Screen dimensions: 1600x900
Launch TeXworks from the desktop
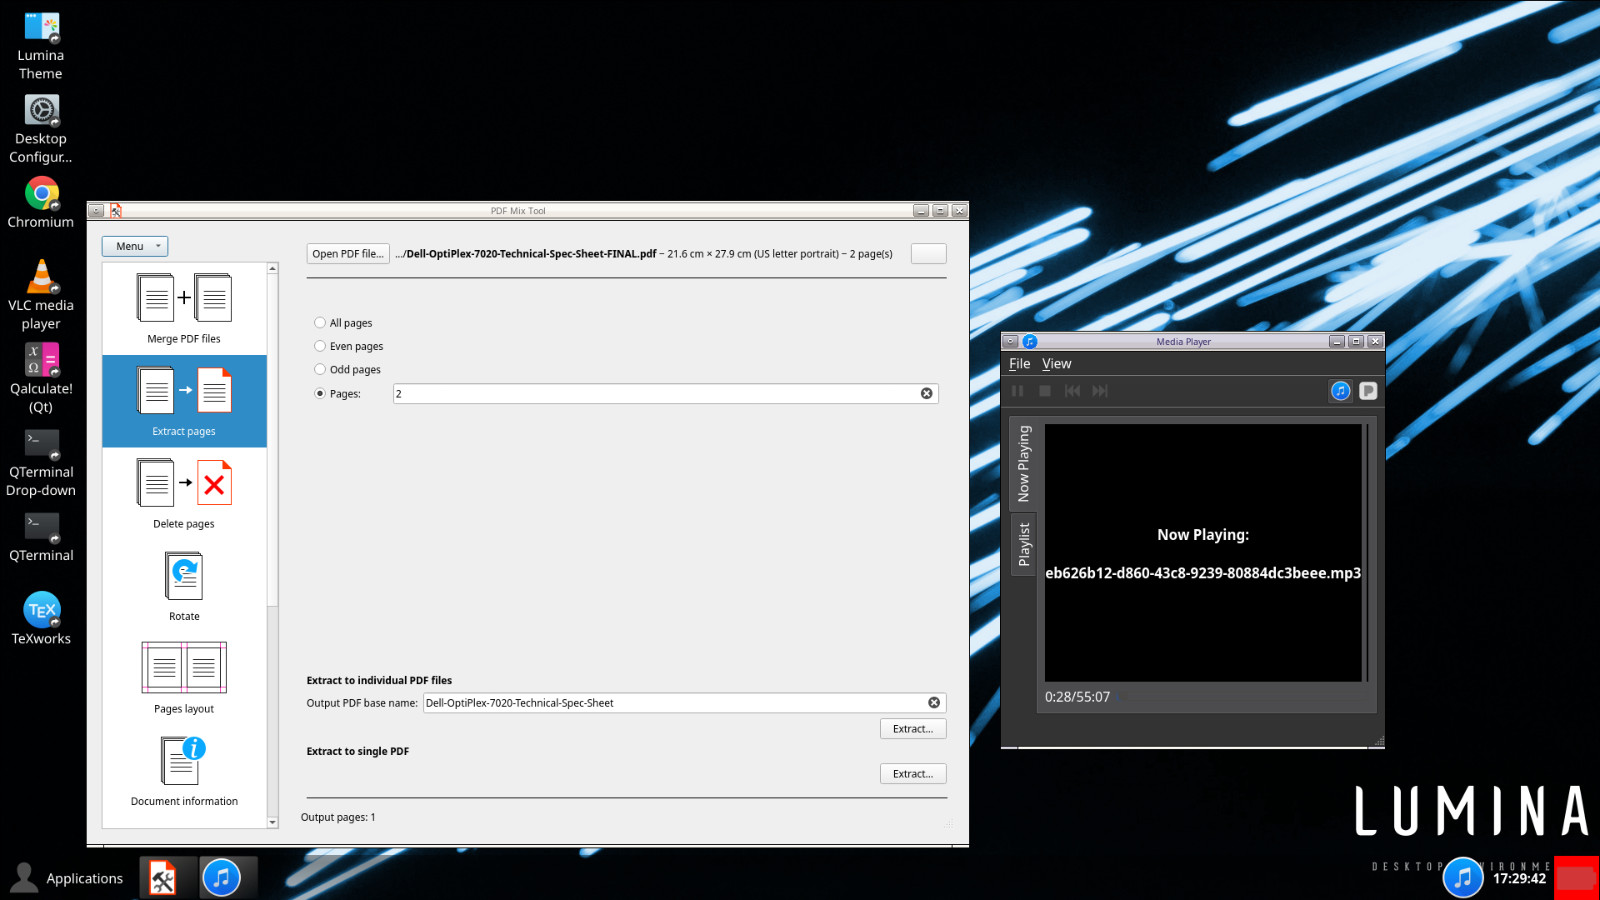pyautogui.click(x=41, y=619)
